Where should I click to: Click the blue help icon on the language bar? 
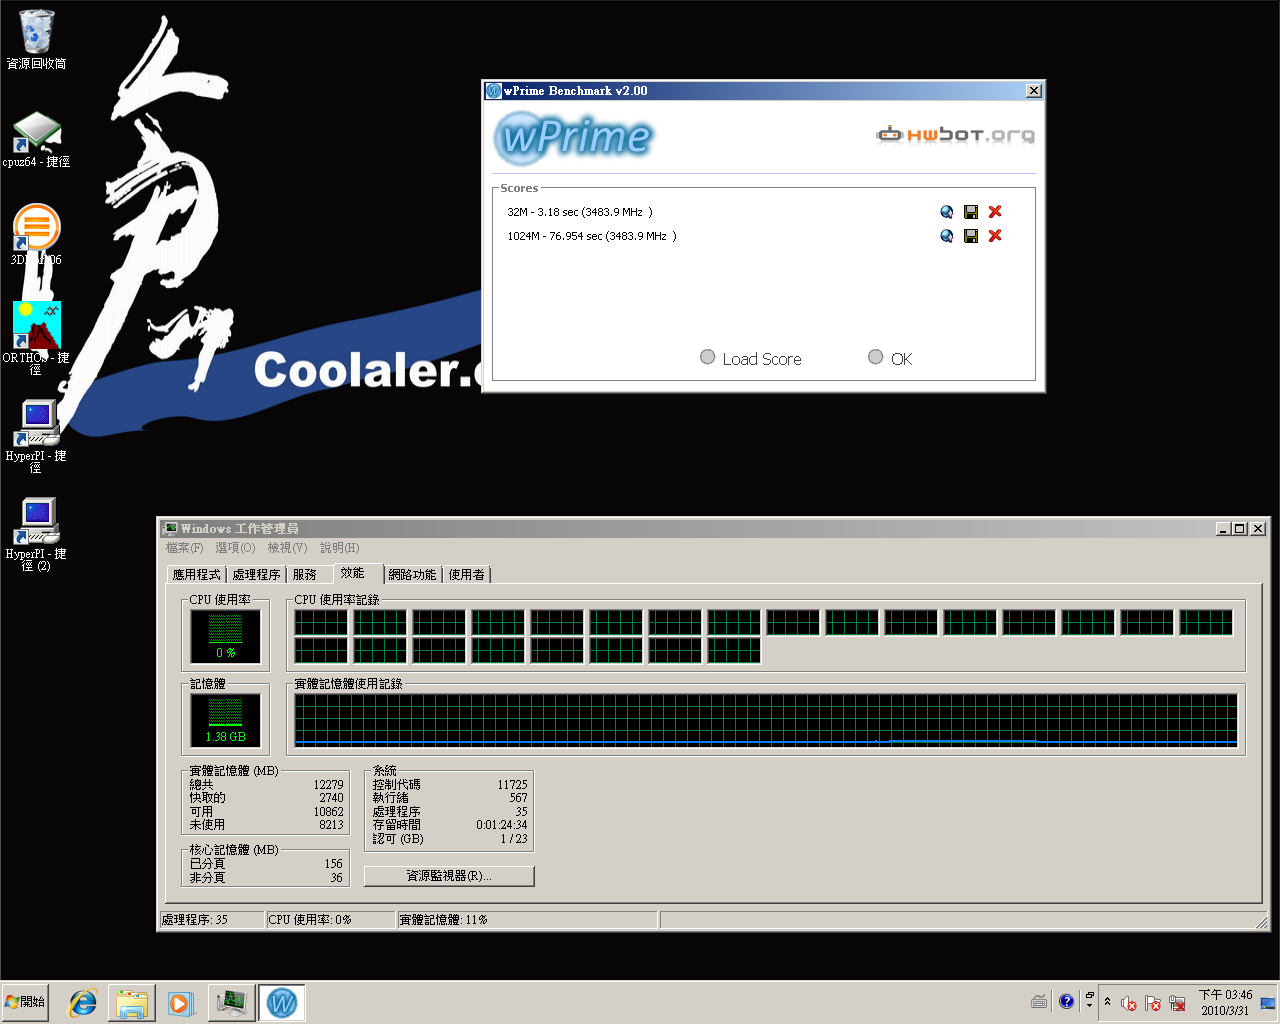1066,1001
